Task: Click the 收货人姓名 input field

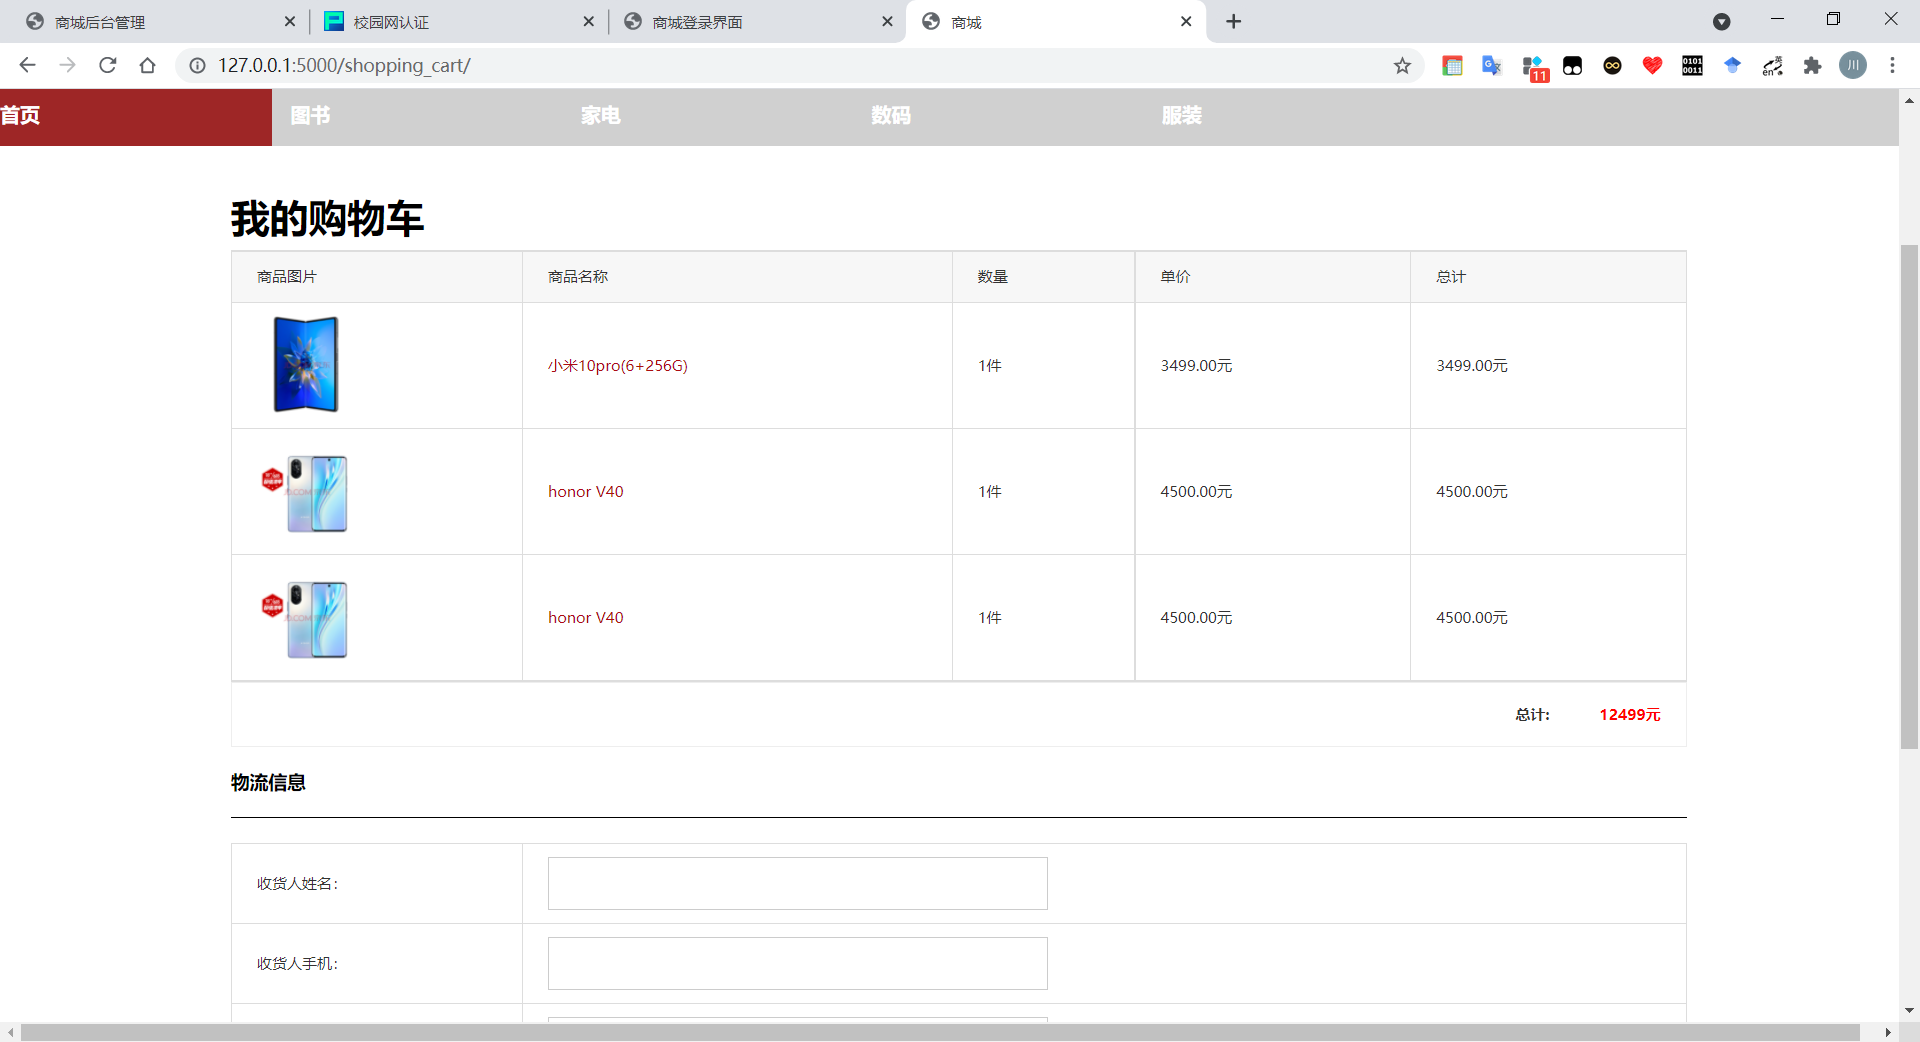Action: (796, 883)
